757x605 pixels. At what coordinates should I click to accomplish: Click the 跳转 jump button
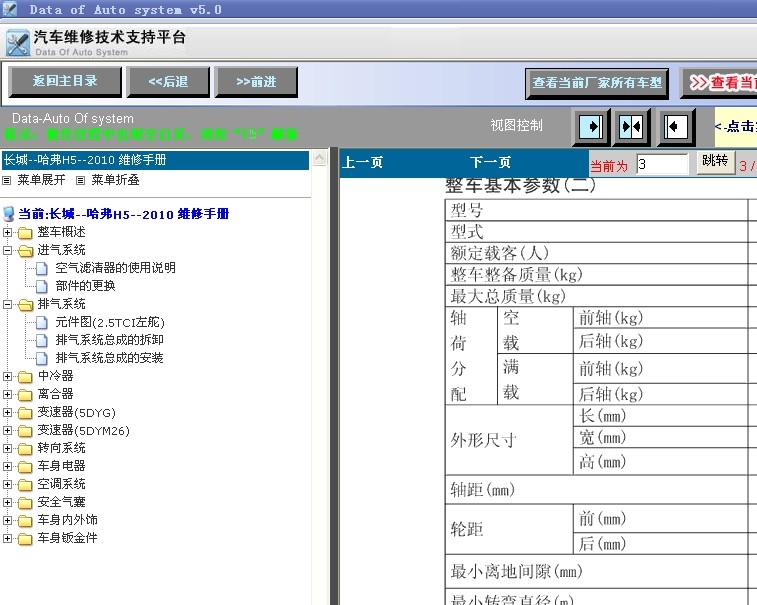(x=715, y=161)
